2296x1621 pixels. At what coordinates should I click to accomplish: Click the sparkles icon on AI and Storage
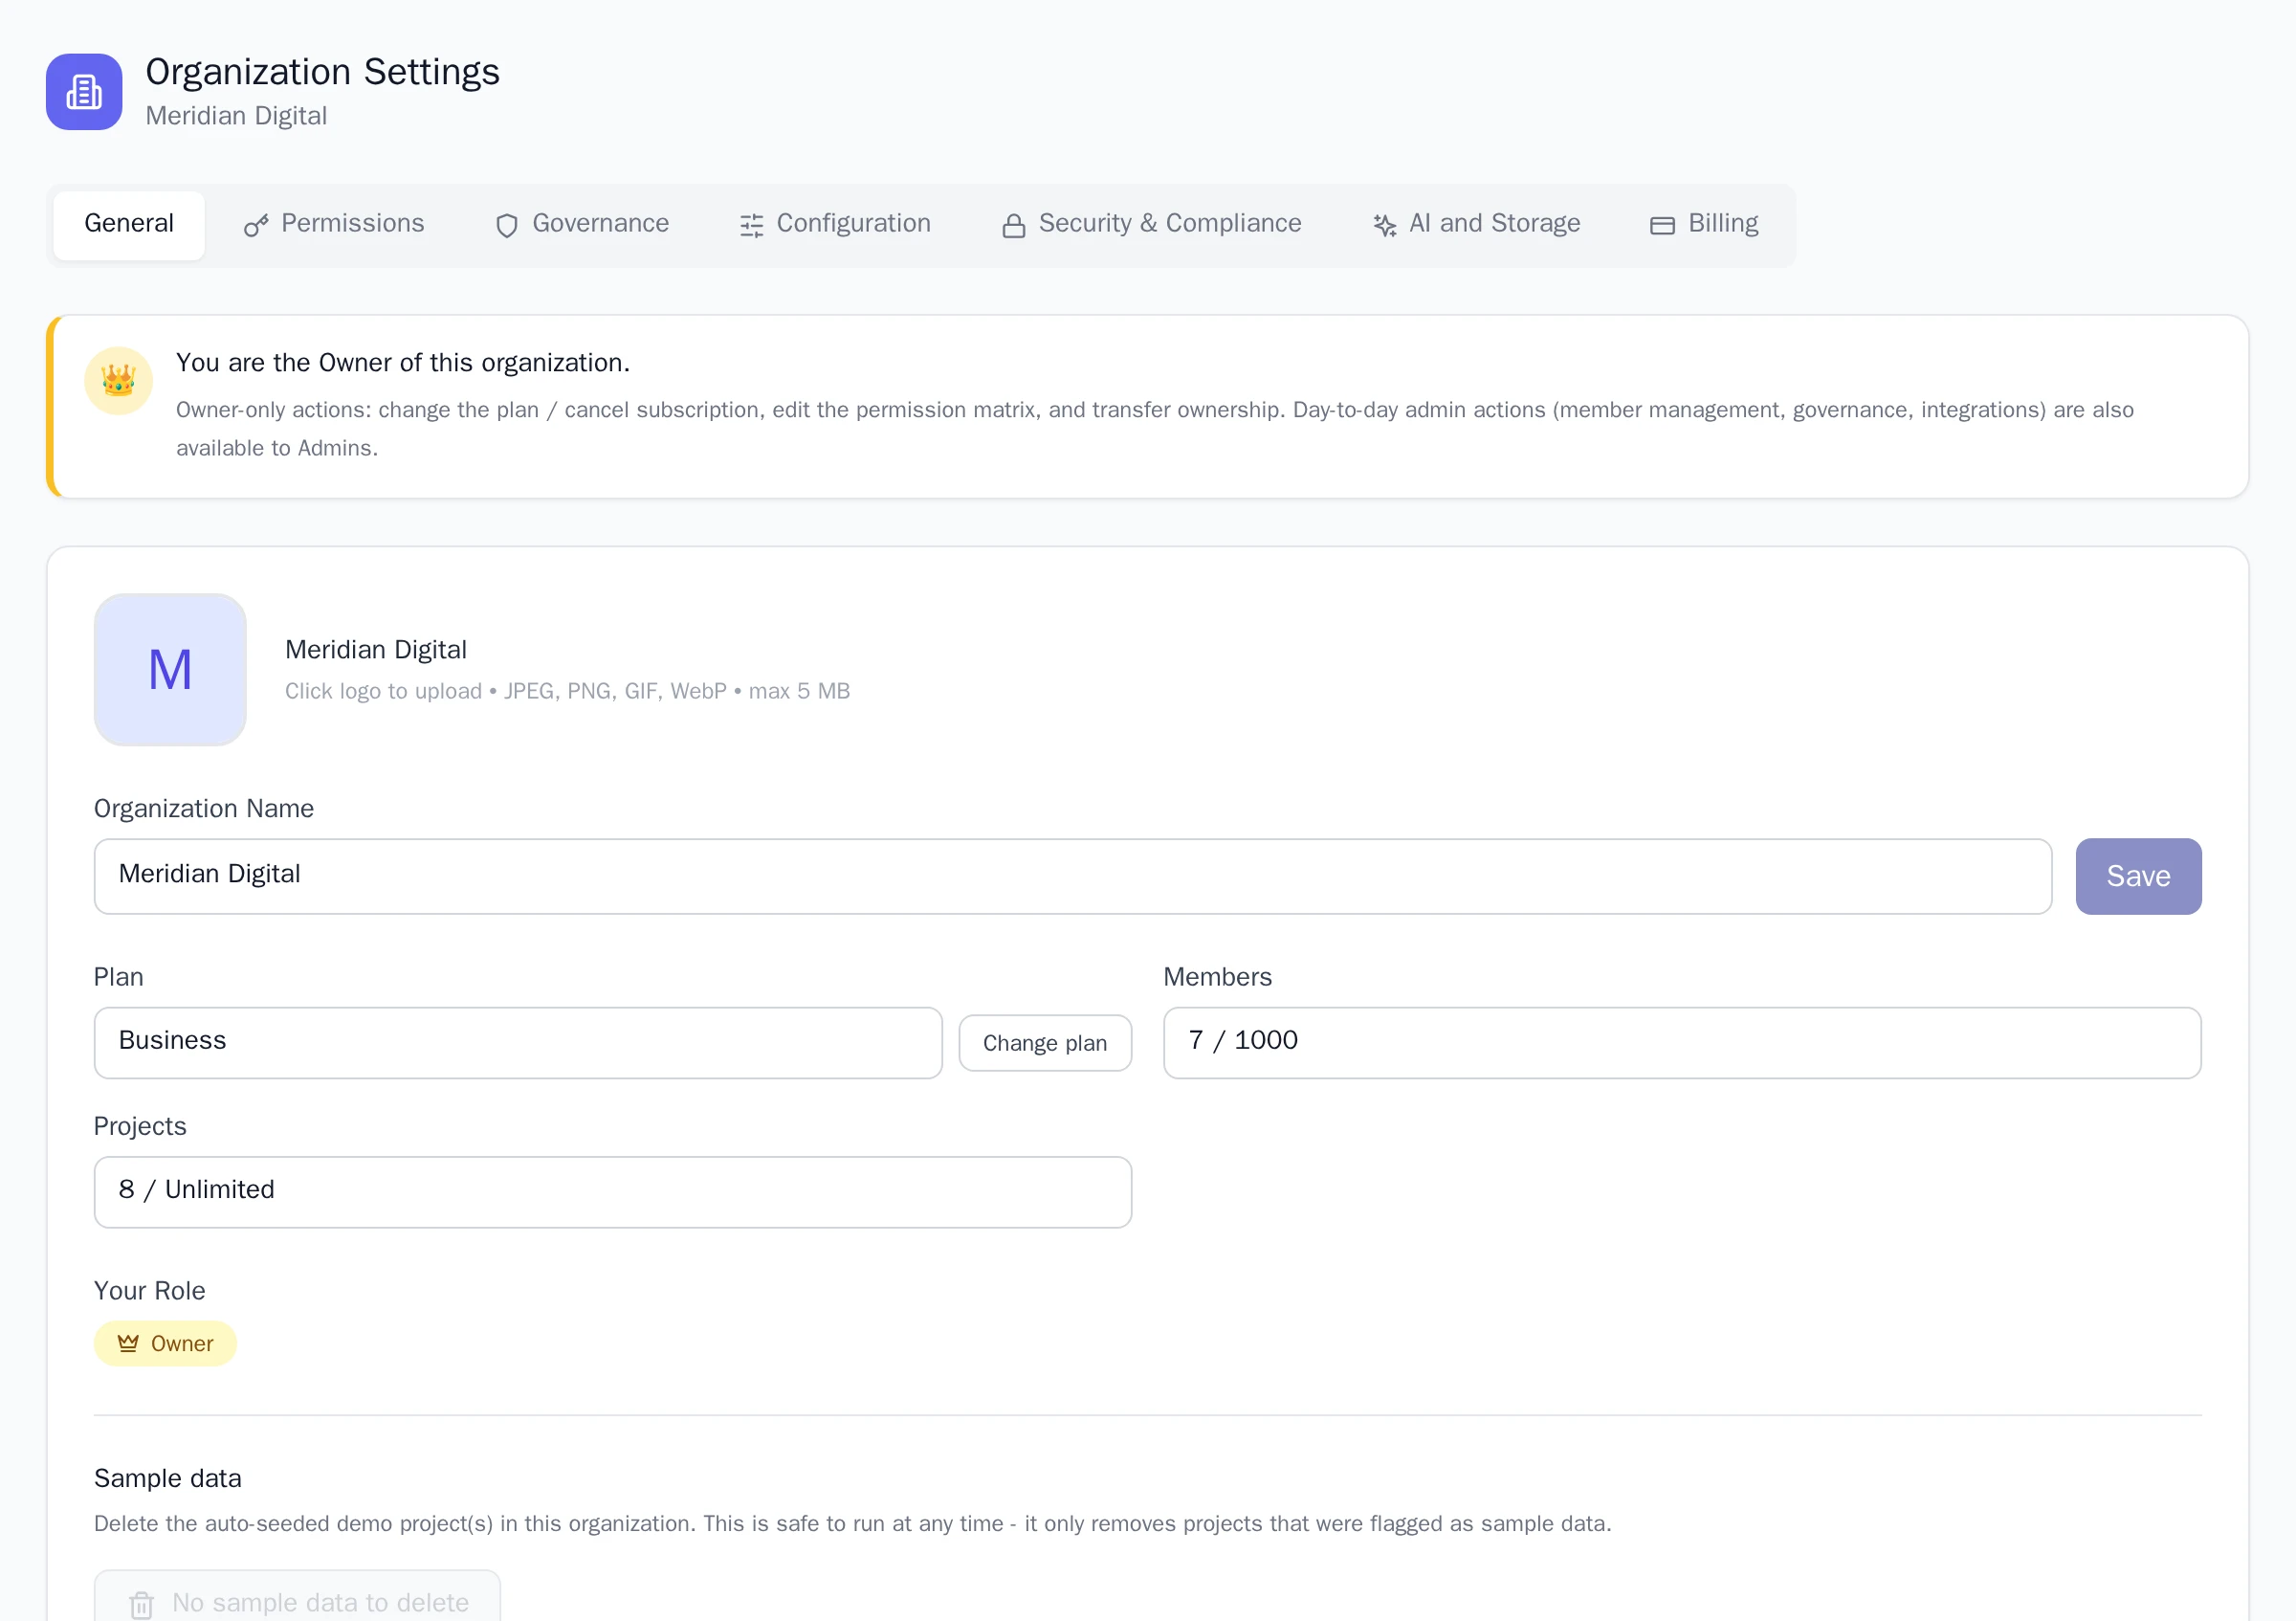(1385, 226)
